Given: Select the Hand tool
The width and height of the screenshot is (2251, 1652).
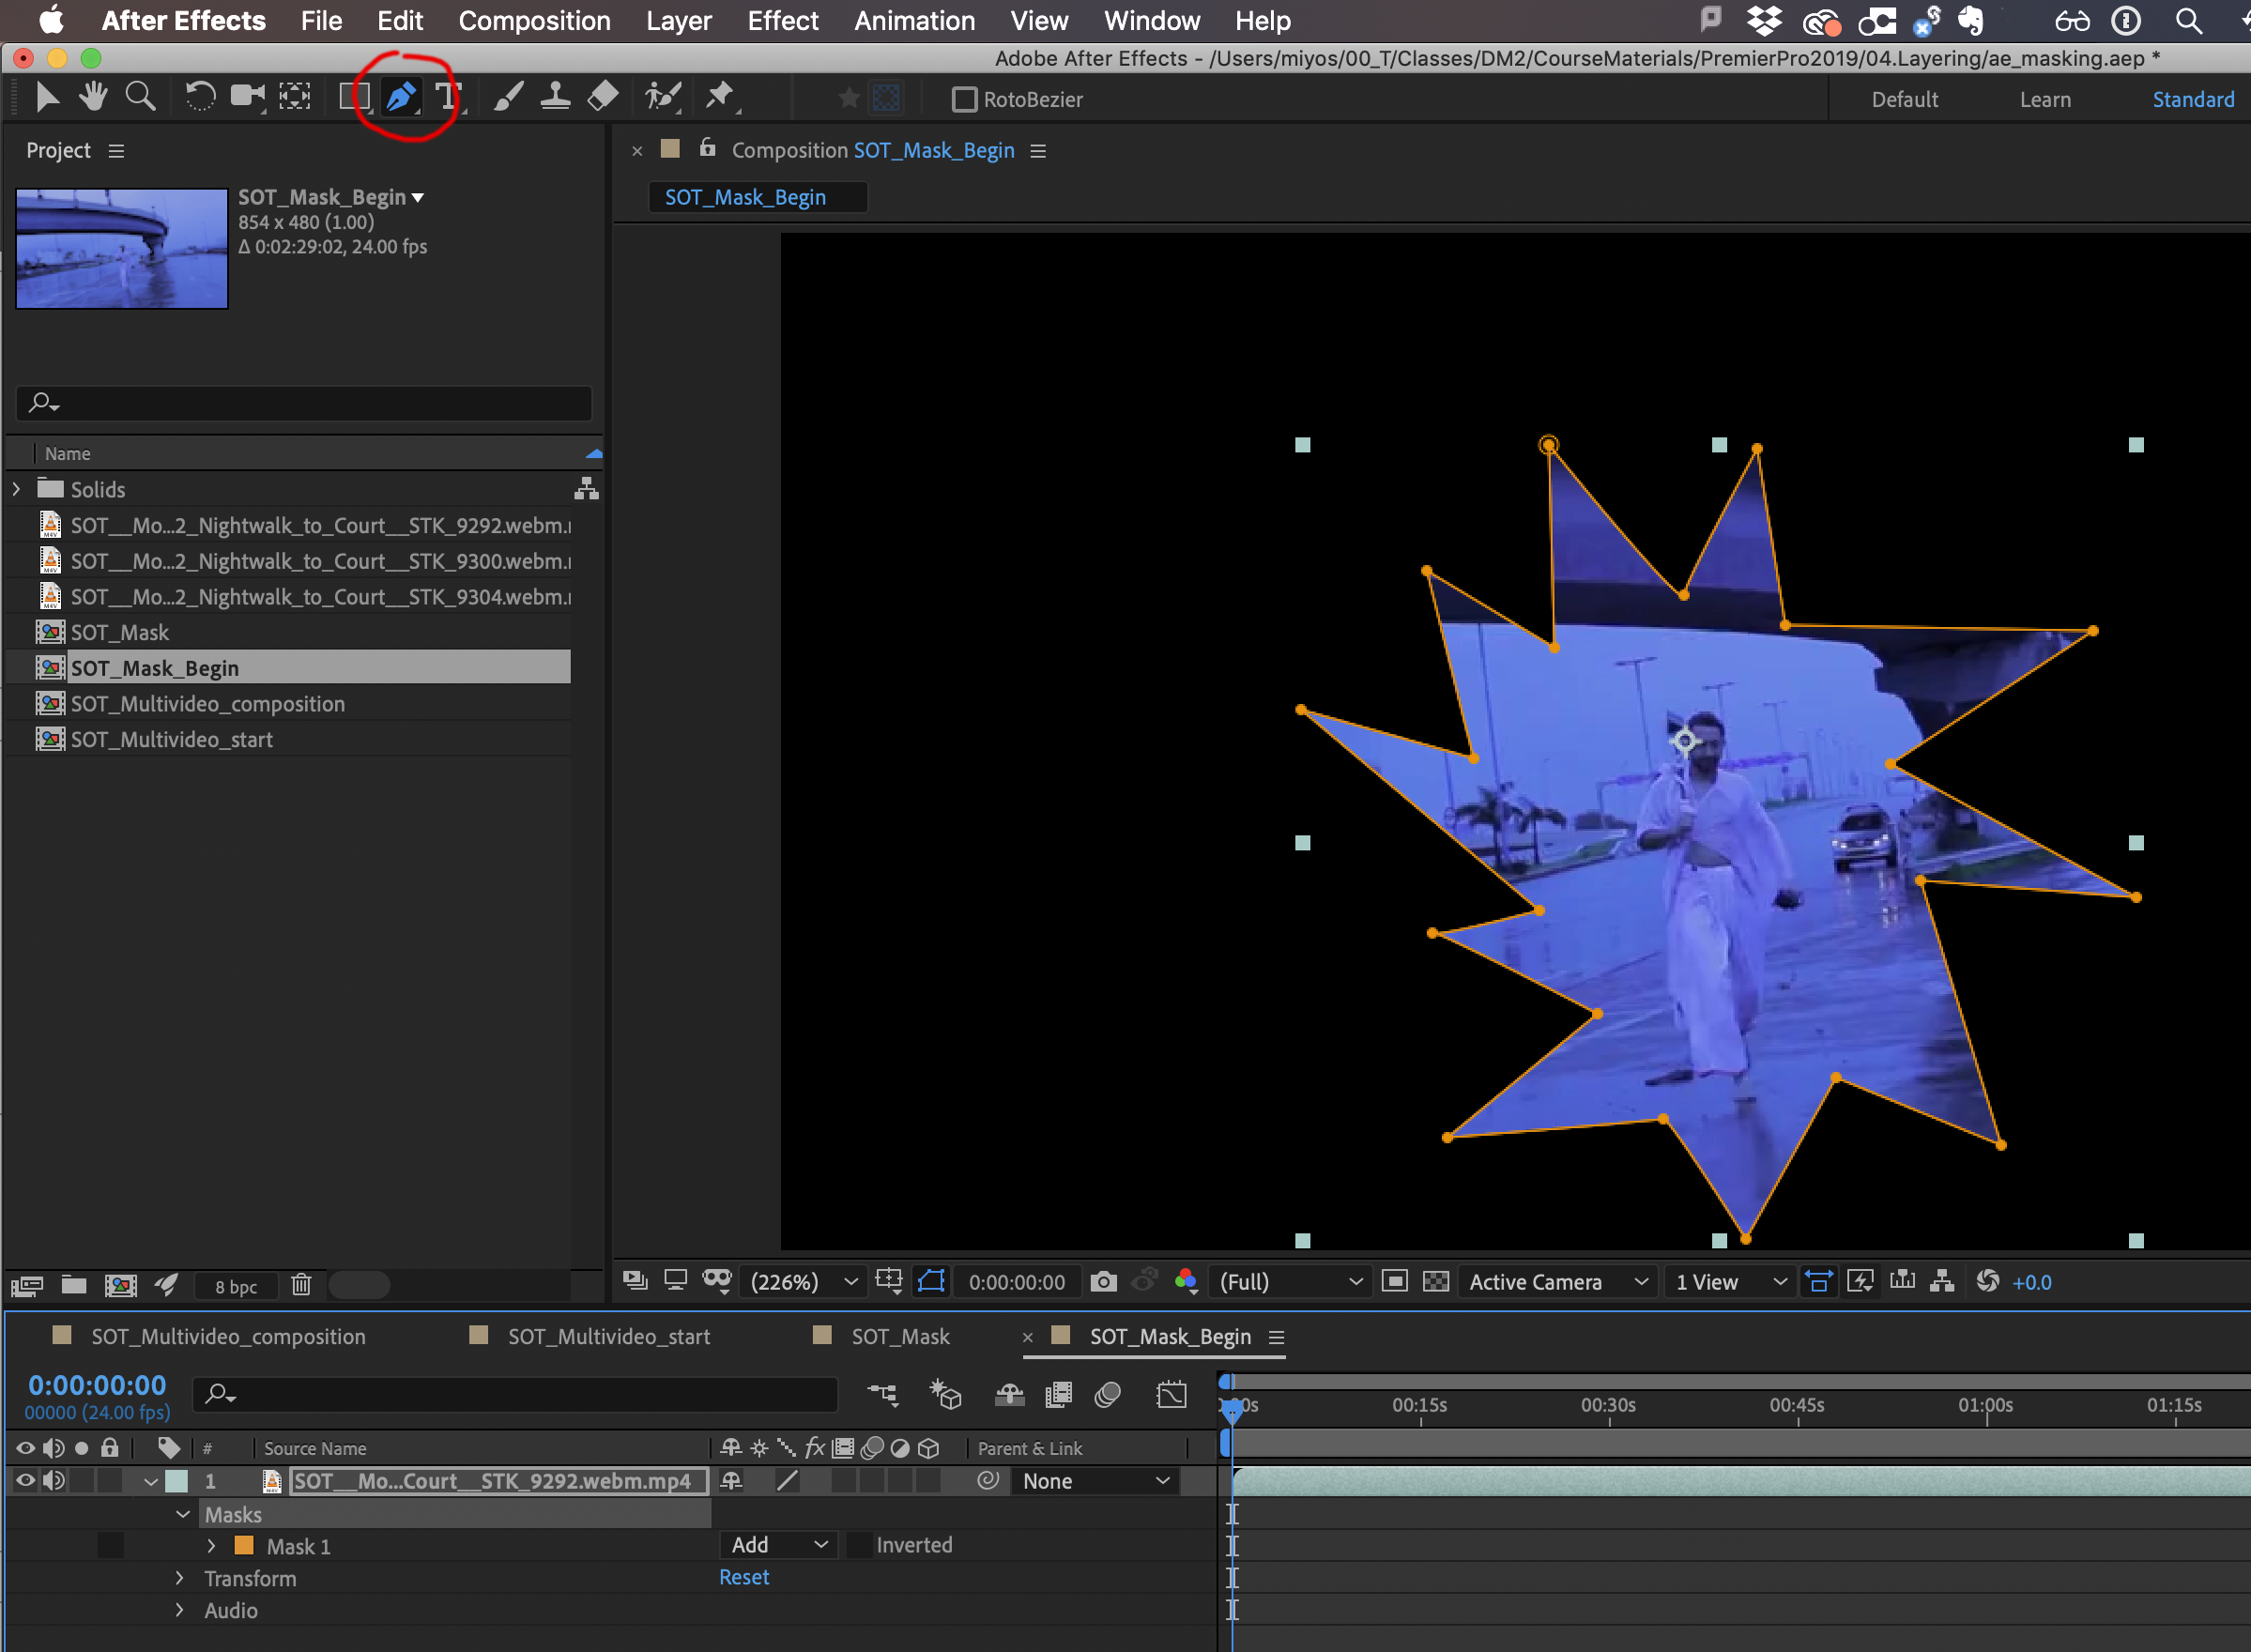Looking at the screenshot, I should (x=93, y=97).
